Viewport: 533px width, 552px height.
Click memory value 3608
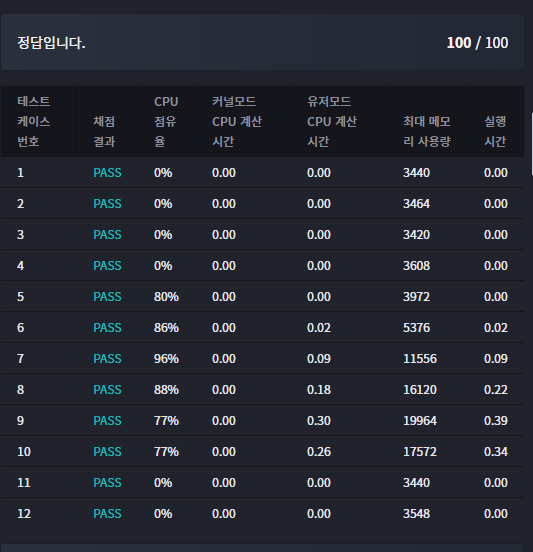[x=416, y=266]
